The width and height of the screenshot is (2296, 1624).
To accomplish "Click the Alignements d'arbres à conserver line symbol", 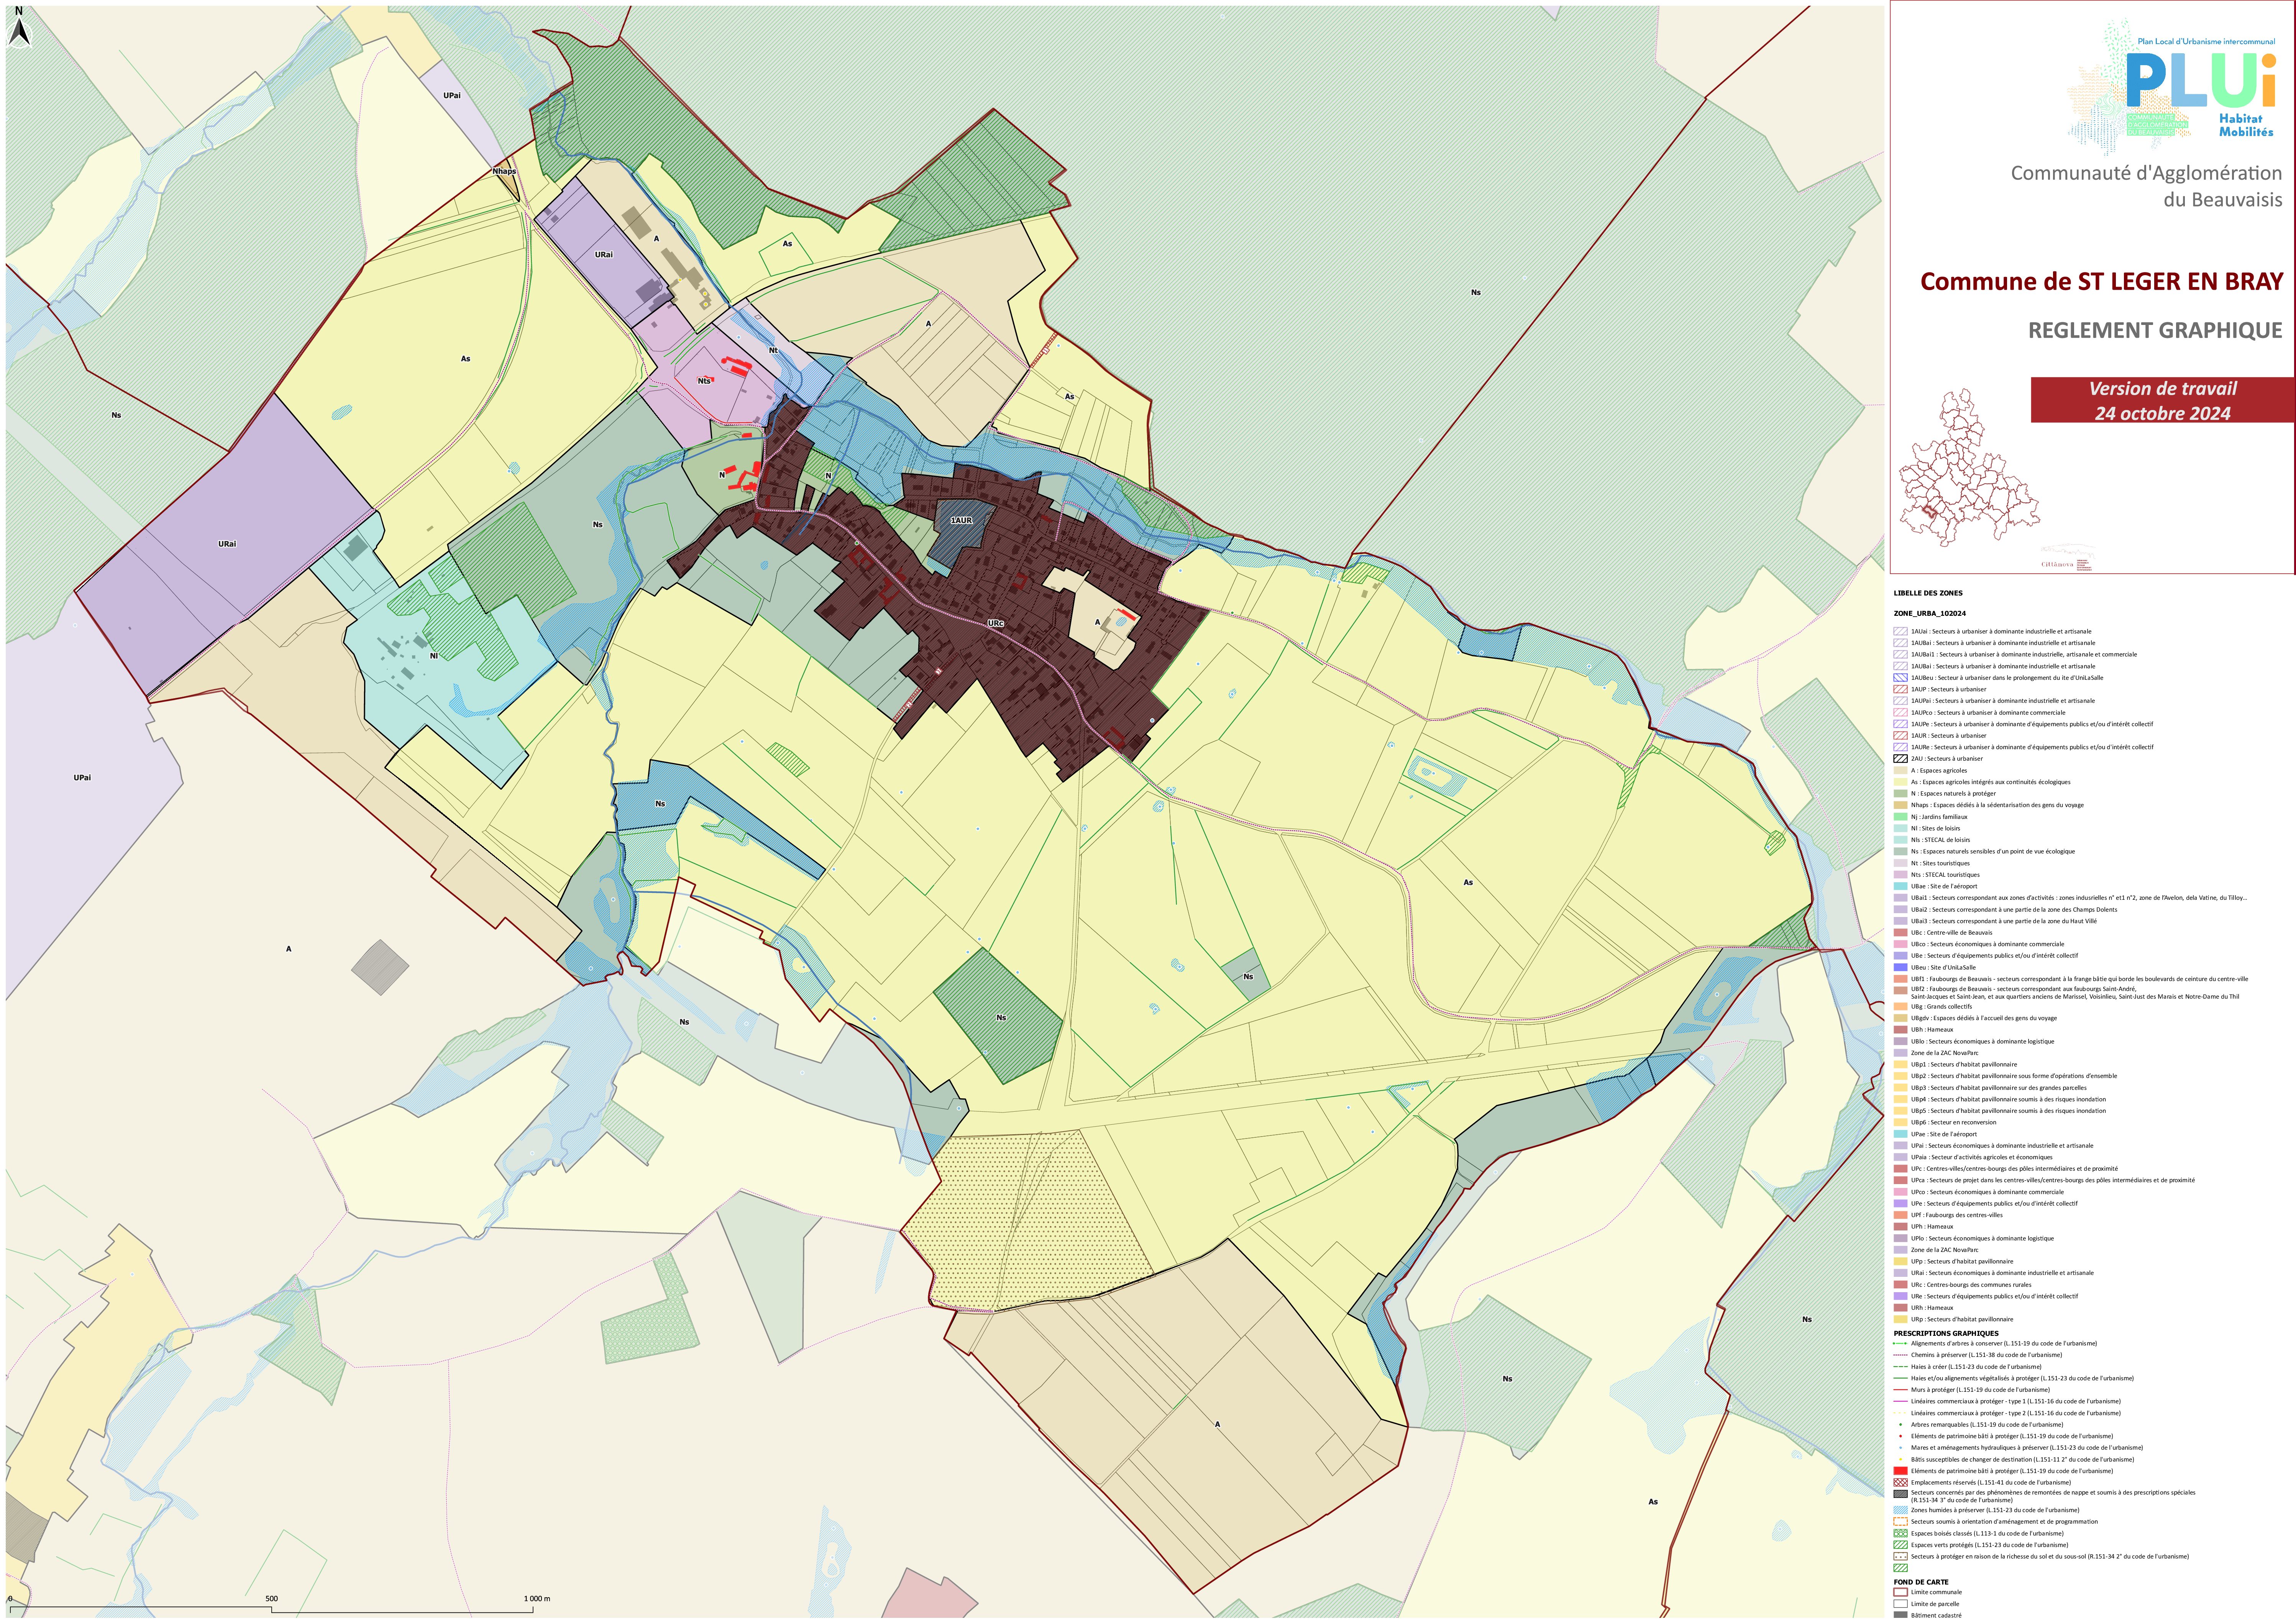I will click(x=1901, y=1344).
